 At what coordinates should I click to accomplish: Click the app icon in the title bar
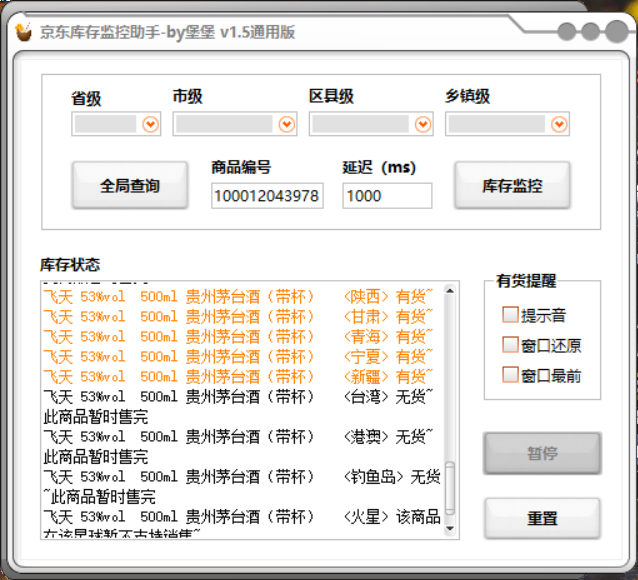(x=23, y=32)
